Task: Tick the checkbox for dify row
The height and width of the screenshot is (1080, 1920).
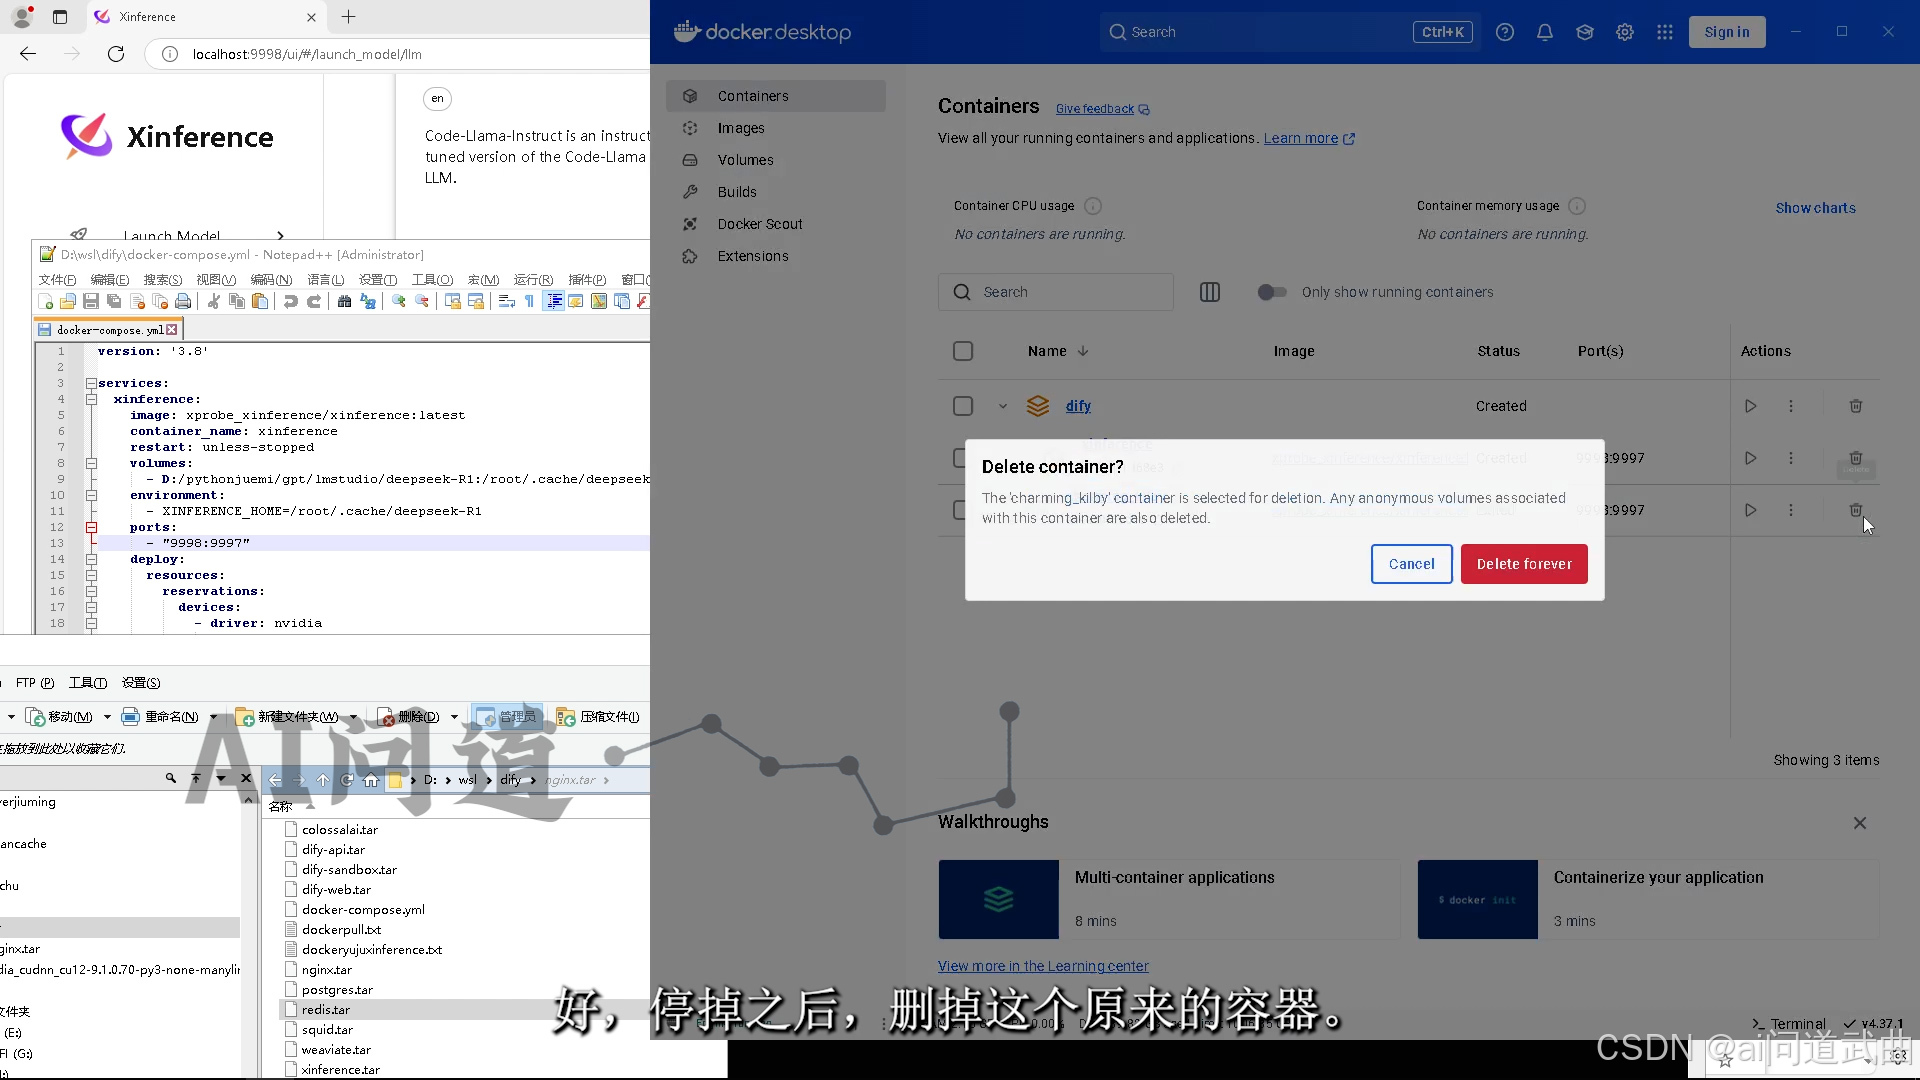Action: tap(962, 406)
